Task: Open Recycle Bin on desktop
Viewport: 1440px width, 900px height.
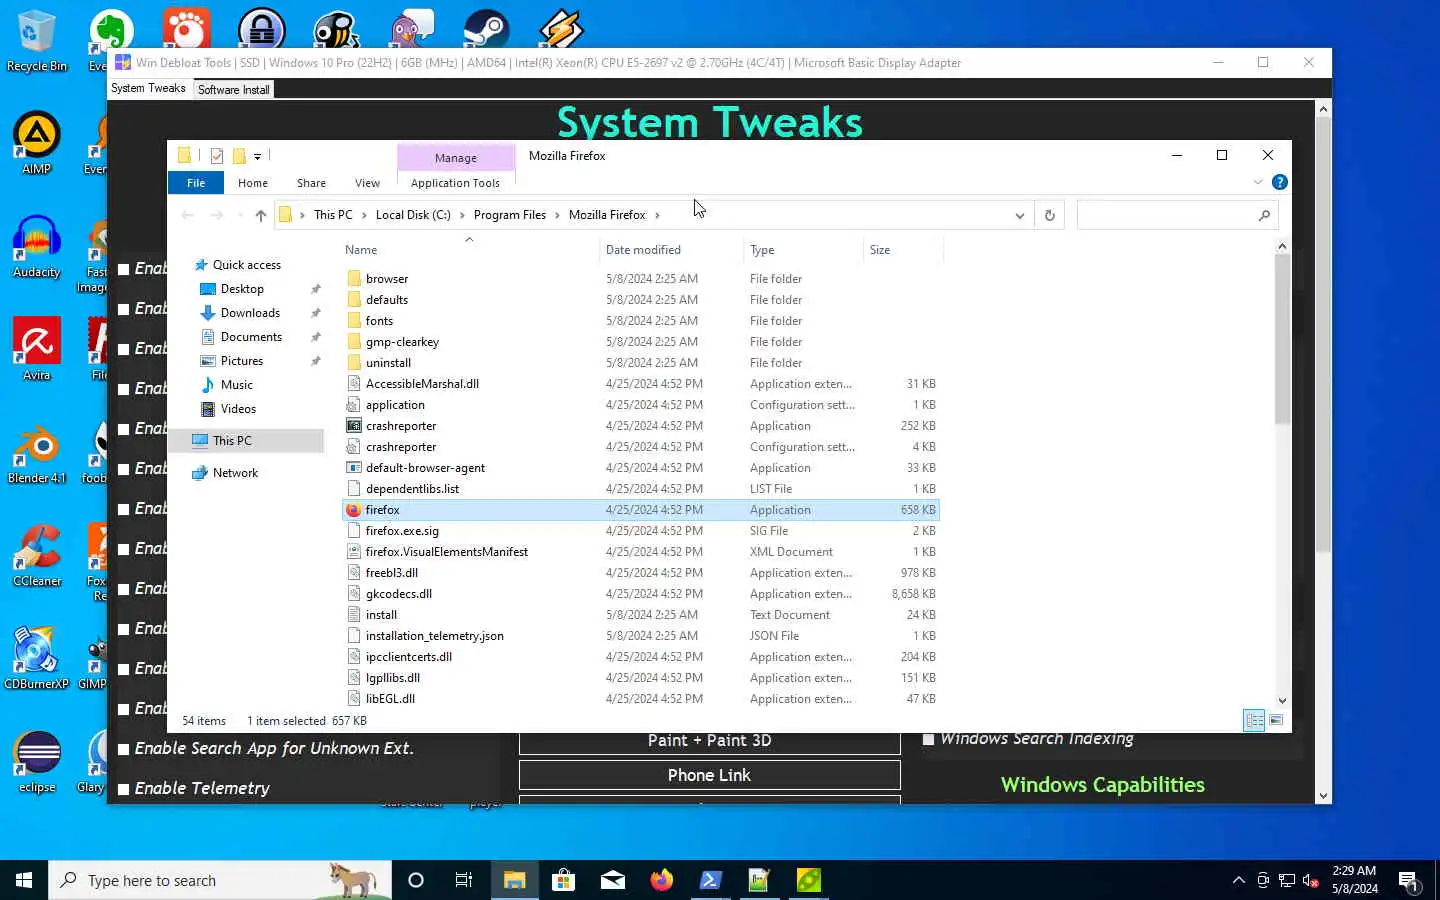Action: 36,42
